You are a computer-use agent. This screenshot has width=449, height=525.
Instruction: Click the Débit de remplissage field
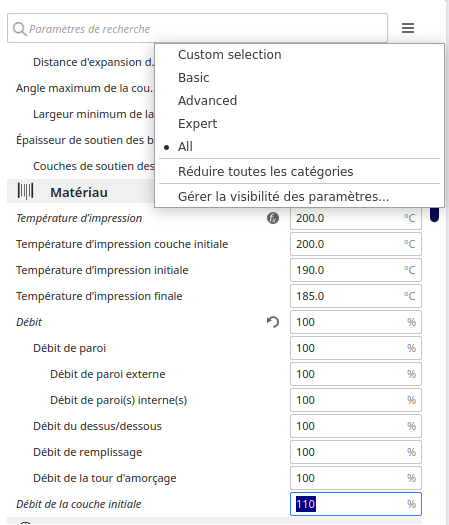click(356, 452)
